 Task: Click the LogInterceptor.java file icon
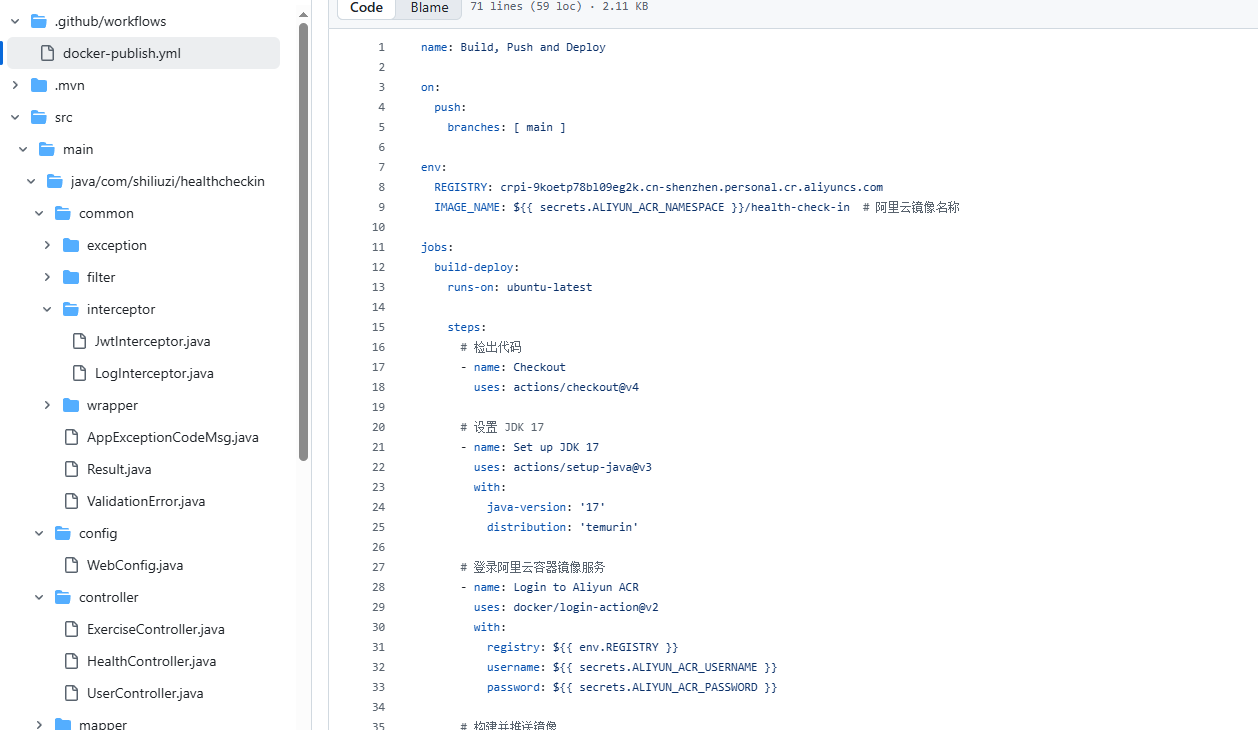point(79,373)
